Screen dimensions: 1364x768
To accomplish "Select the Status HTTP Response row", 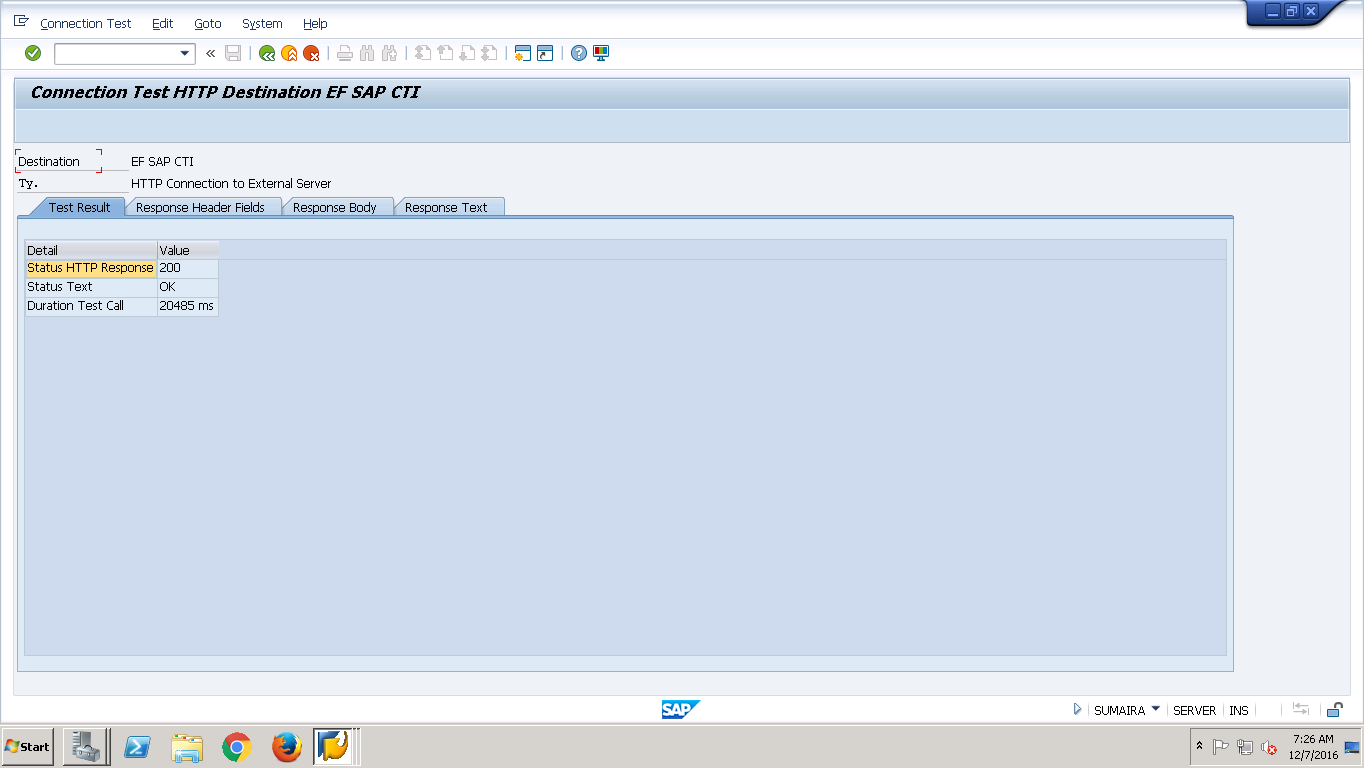I will [x=90, y=267].
